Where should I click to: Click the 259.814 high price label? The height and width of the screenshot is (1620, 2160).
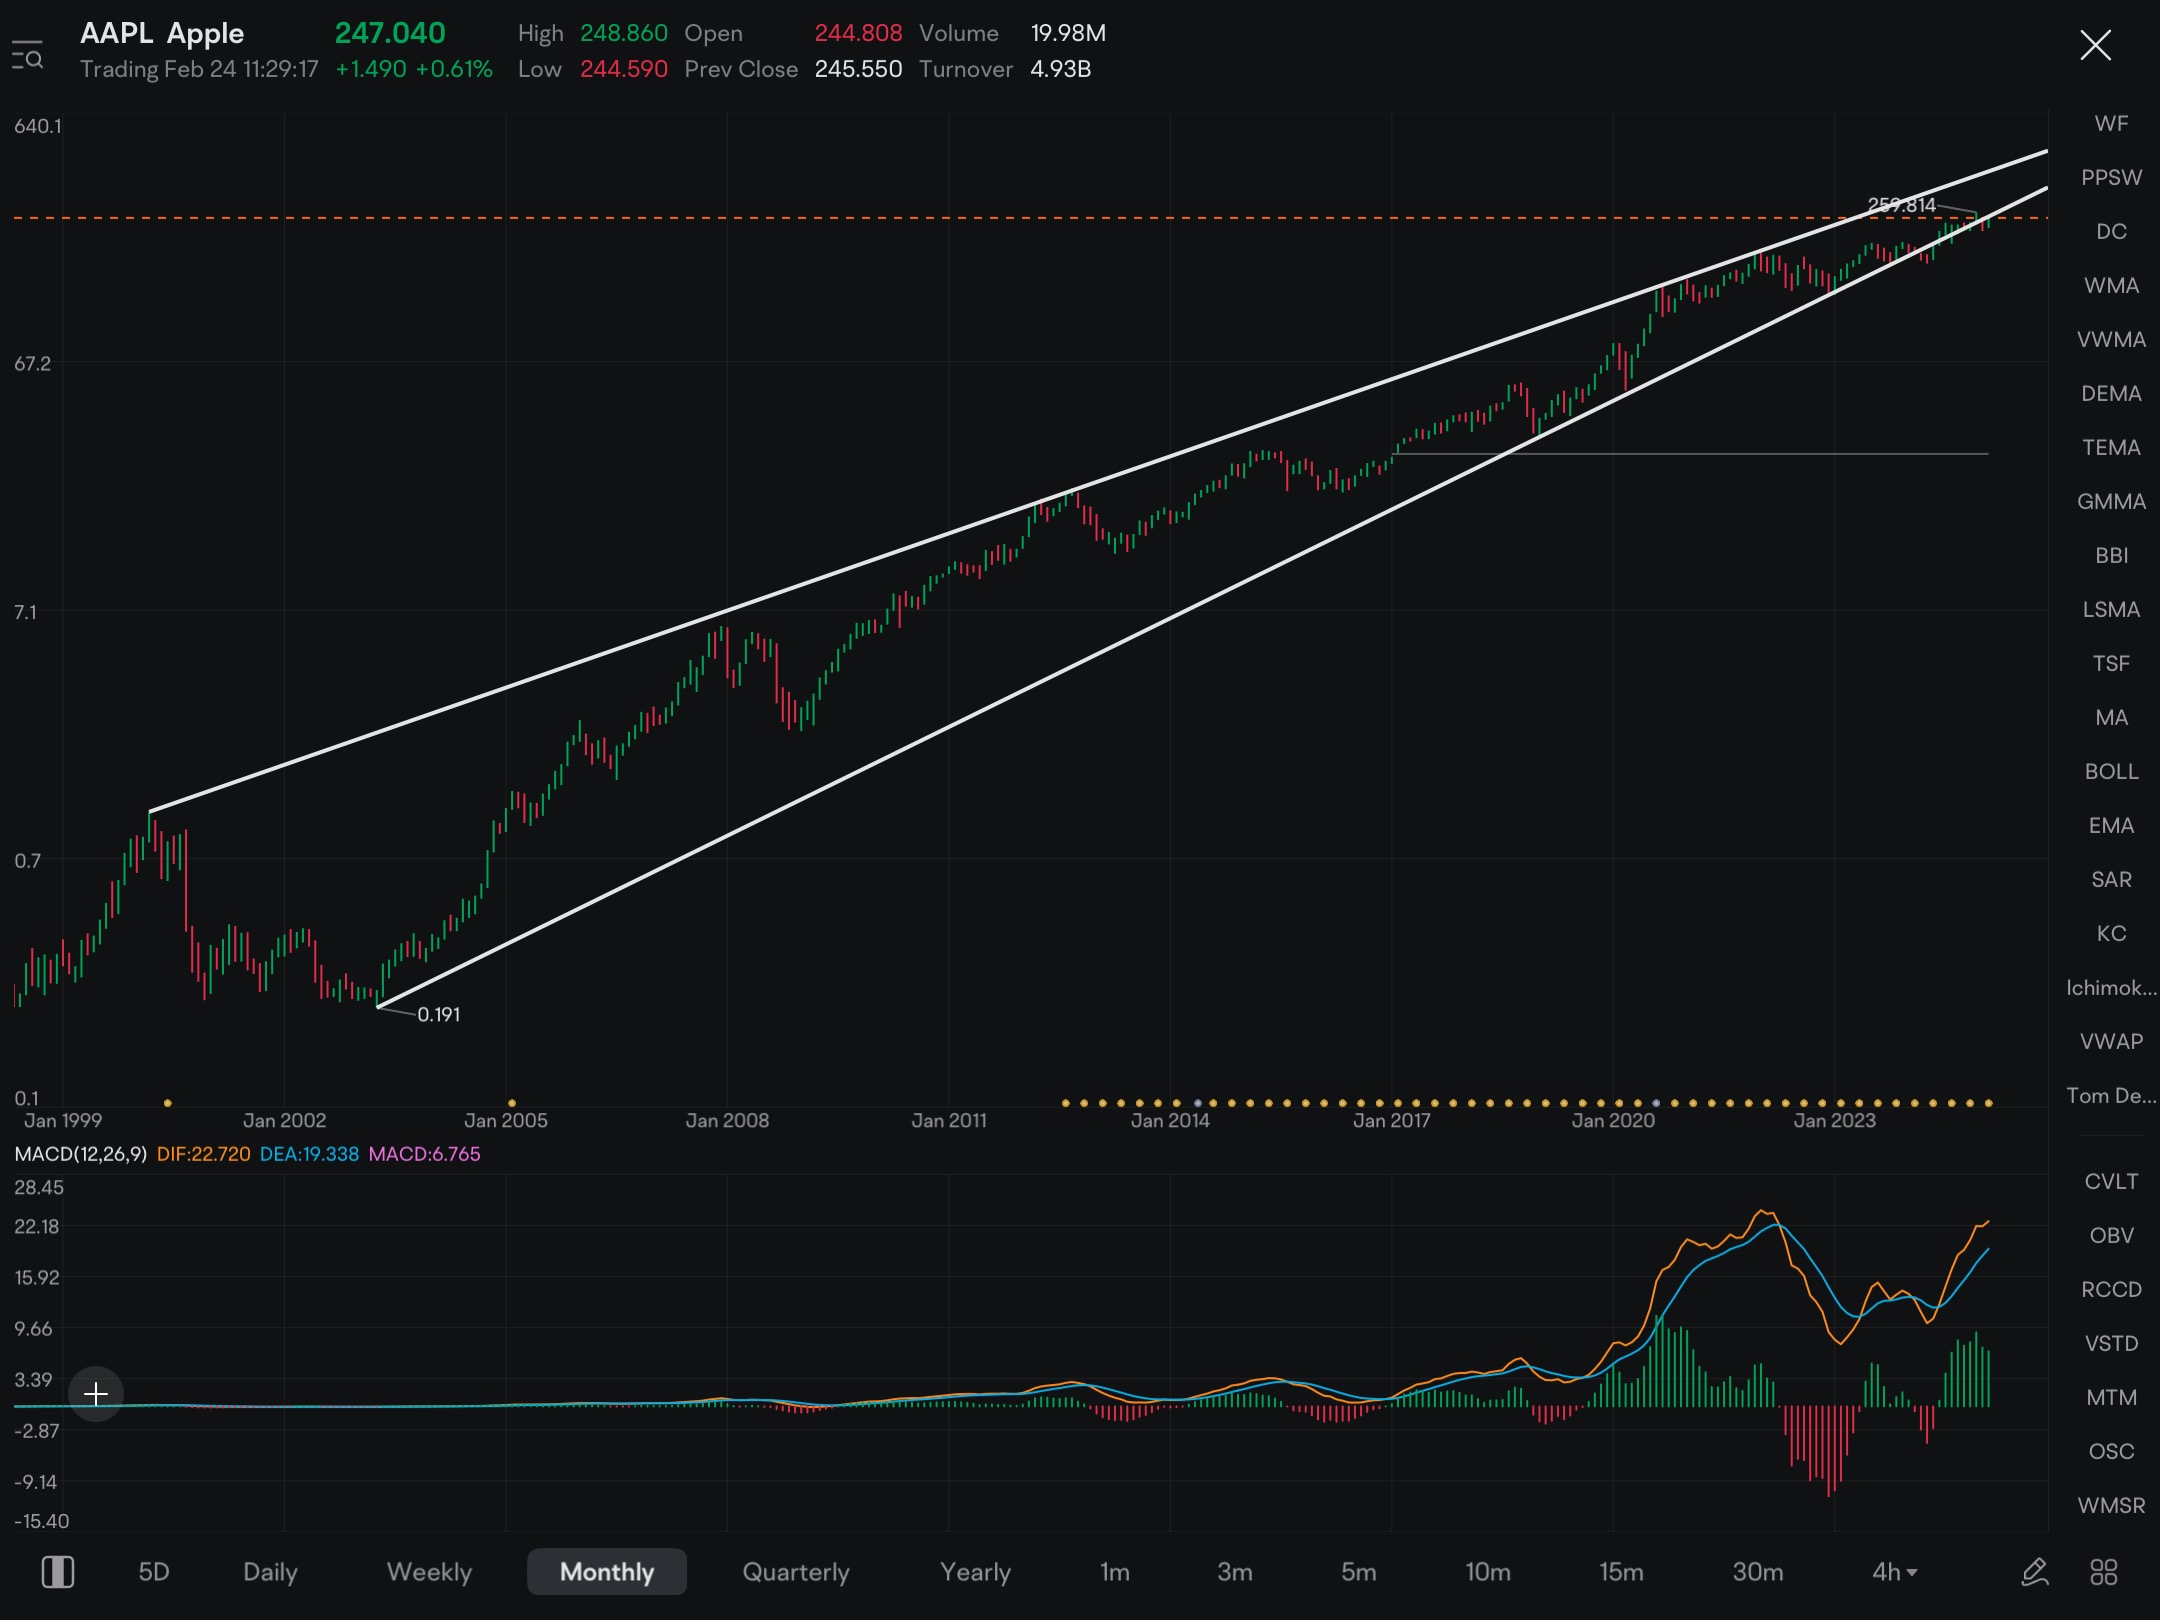(1901, 205)
